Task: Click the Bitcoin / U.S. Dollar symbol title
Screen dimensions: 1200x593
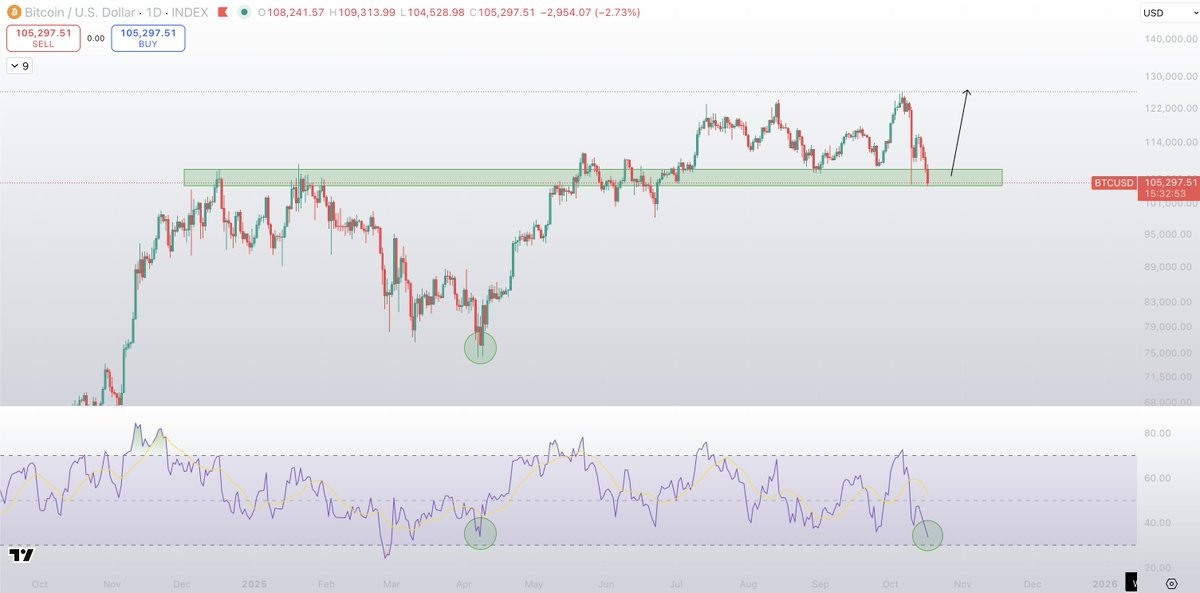Action: [x=86, y=13]
